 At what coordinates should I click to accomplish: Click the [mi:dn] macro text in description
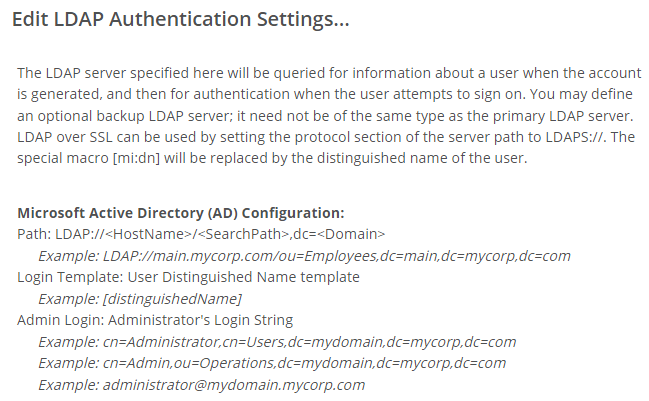click(x=136, y=158)
